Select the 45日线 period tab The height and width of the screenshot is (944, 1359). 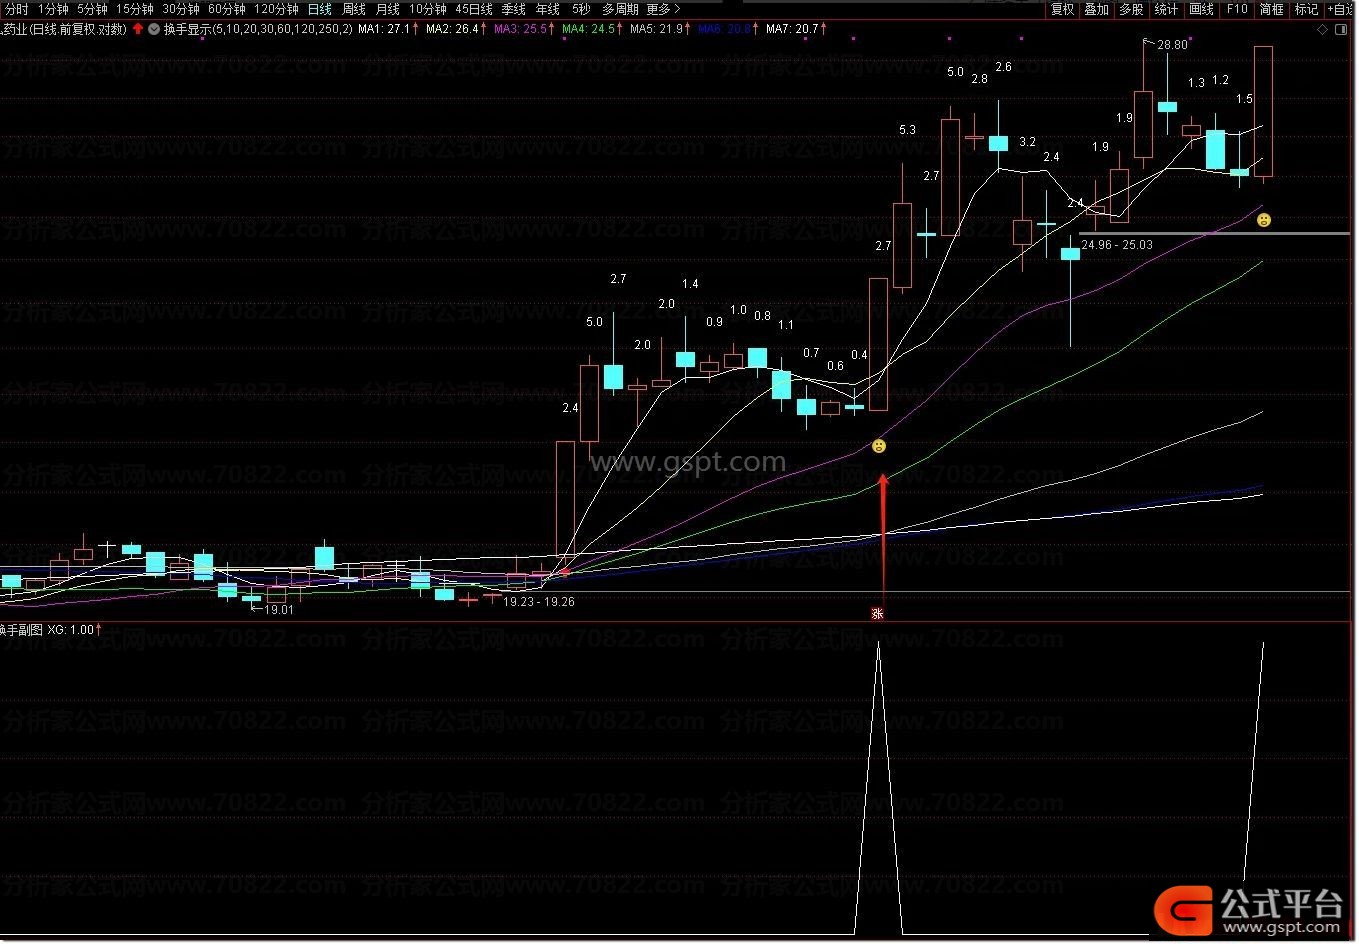click(x=474, y=9)
